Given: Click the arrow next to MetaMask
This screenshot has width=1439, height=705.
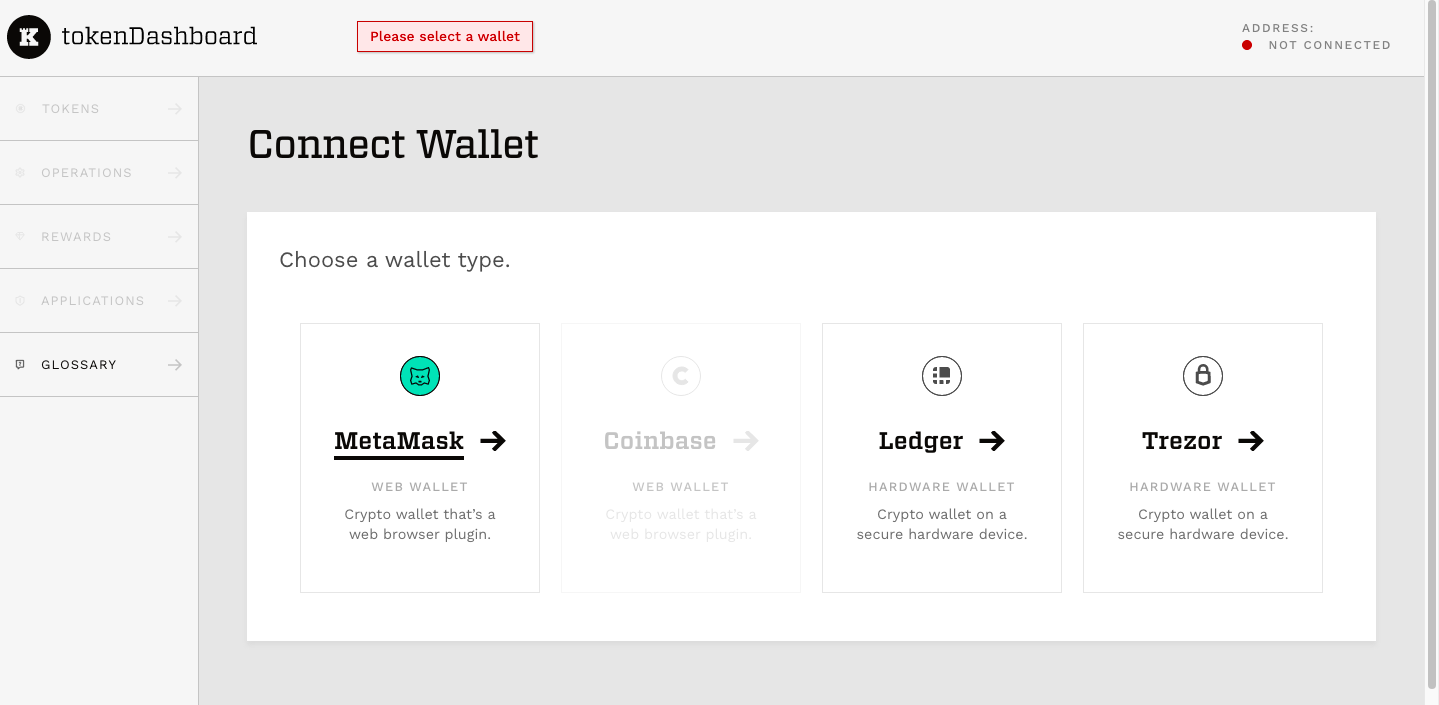Looking at the screenshot, I should tap(493, 441).
